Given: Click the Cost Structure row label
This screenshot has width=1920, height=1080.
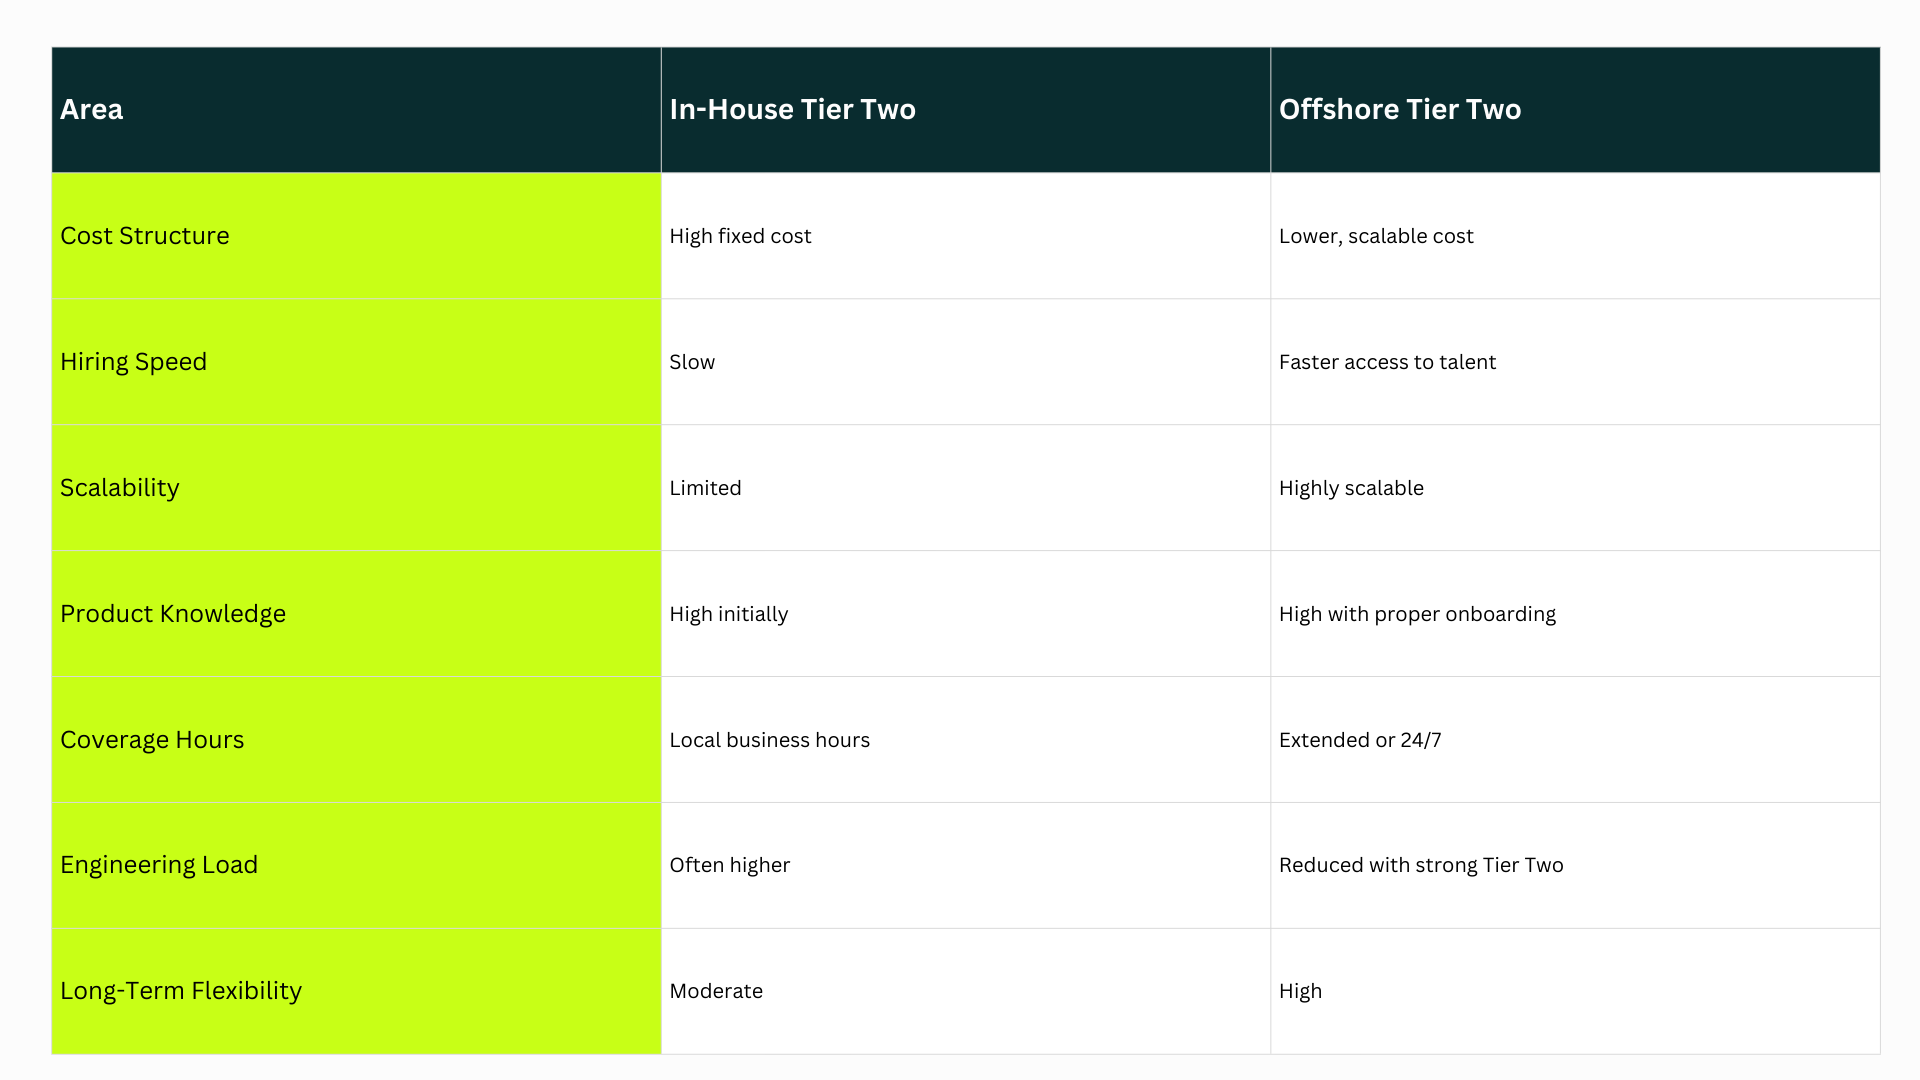Looking at the screenshot, I should click(145, 236).
